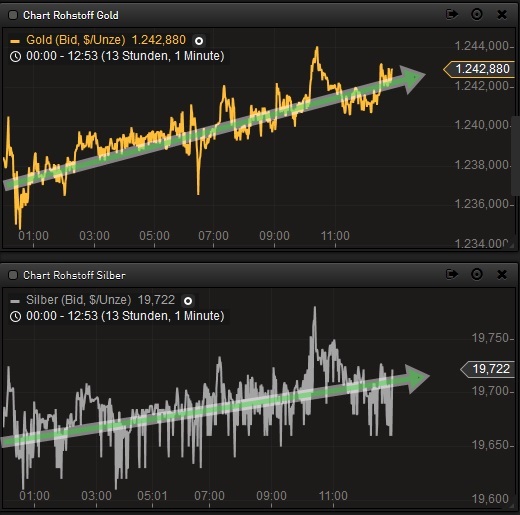Click the gray Silber series color swatch
Viewport: 520px width, 515px height.
coord(15,301)
